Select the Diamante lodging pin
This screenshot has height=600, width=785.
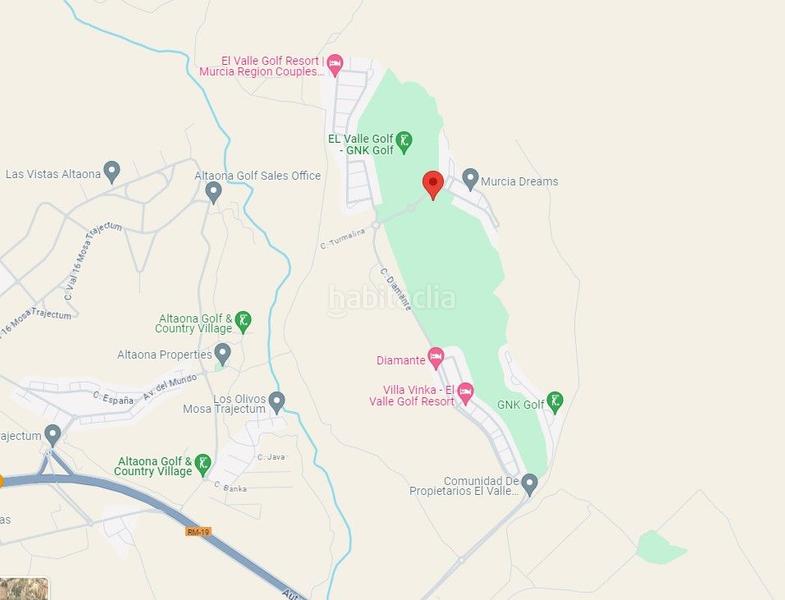coord(436,358)
